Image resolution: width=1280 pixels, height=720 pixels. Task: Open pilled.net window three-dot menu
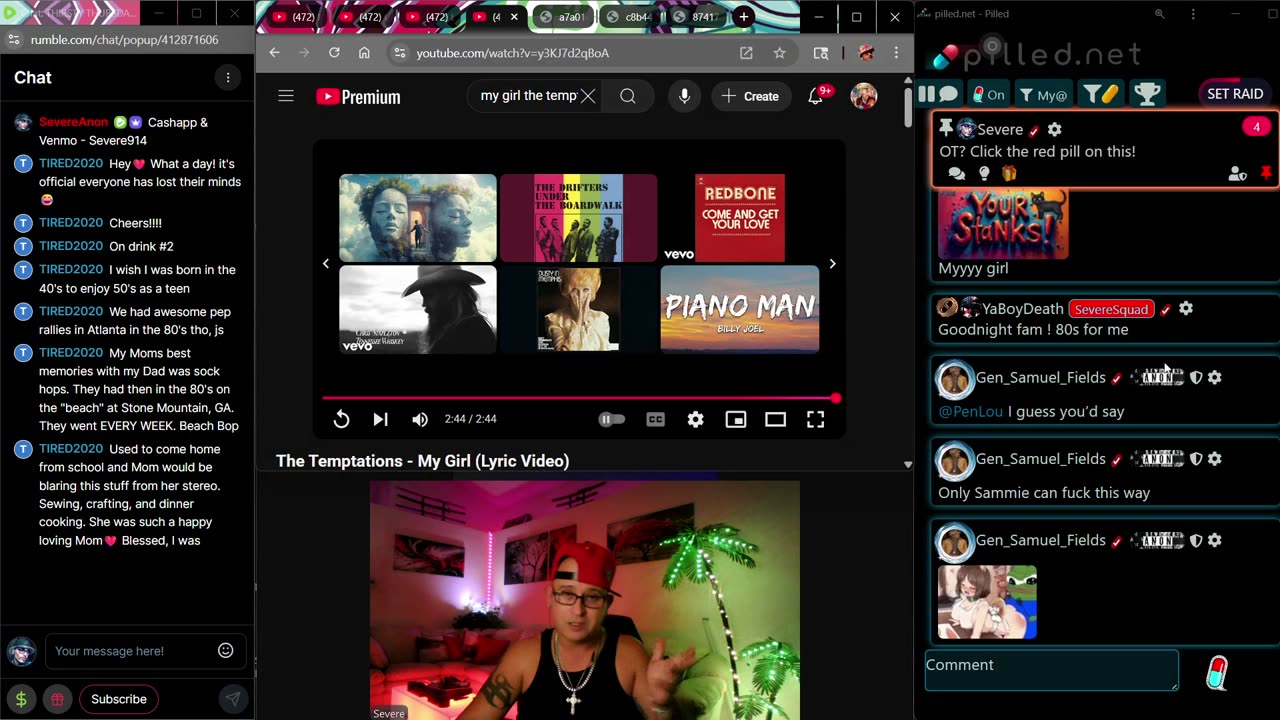coord(1193,14)
